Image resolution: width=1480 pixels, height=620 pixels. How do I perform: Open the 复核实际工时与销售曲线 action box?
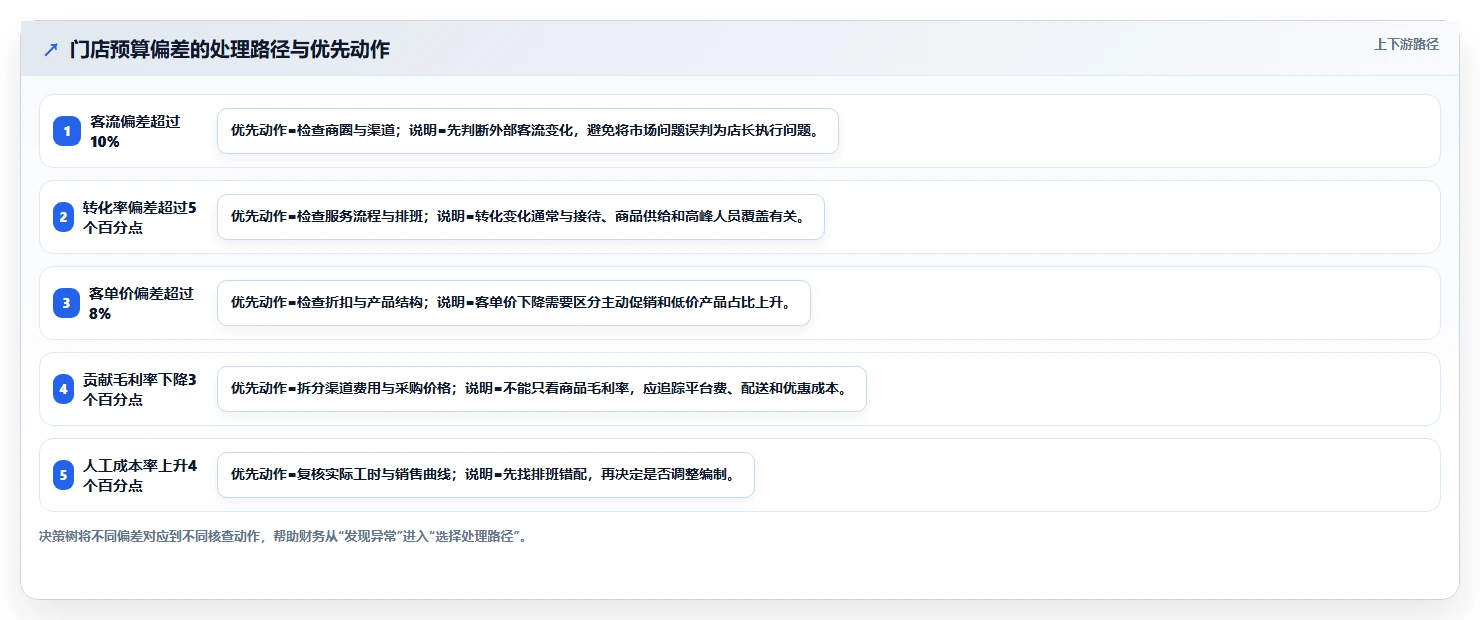pos(485,475)
